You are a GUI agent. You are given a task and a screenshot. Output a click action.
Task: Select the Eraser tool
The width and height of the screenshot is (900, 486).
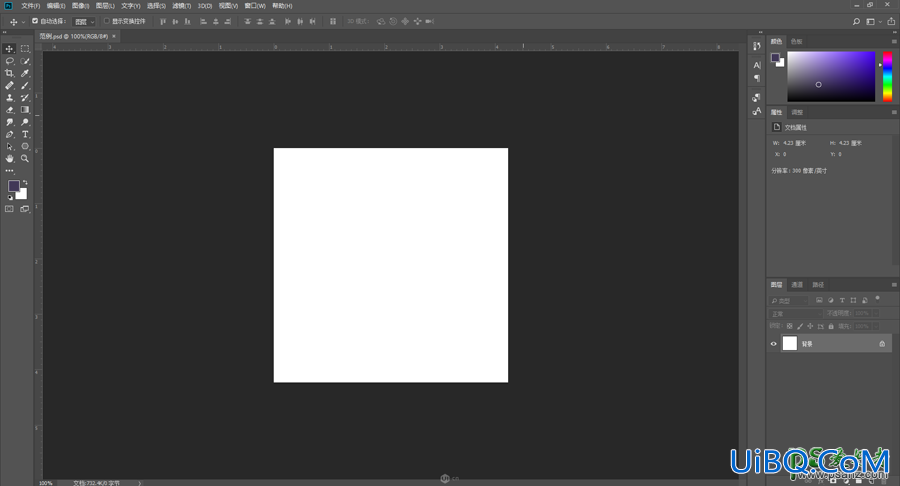(x=9, y=110)
